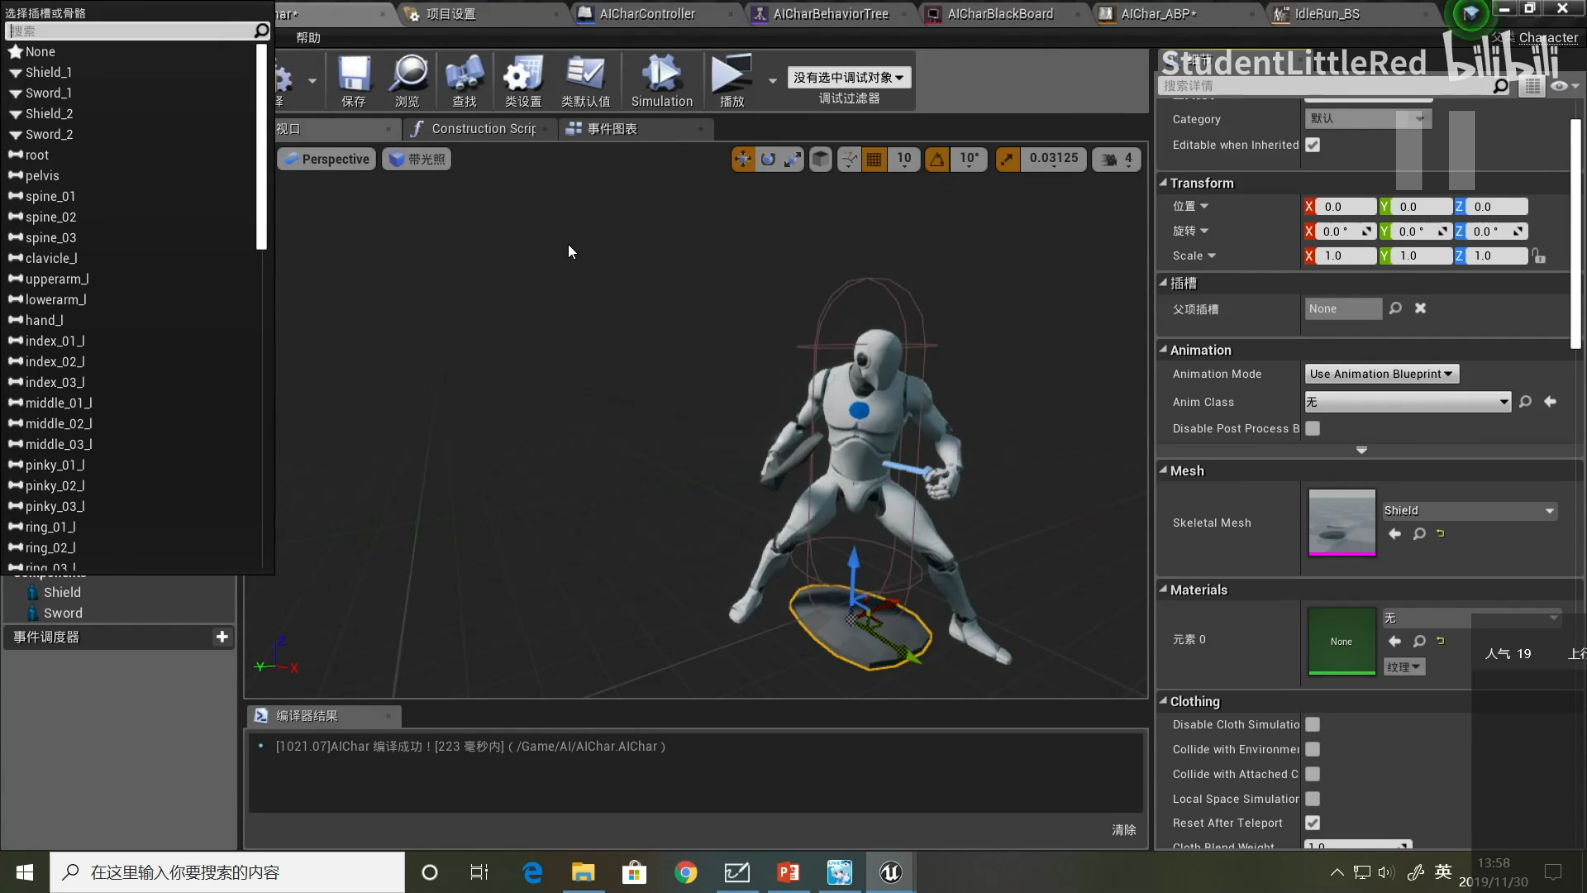The width and height of the screenshot is (1587, 893).
Task: Select Sword_2 socket in the list
Action: (49, 134)
